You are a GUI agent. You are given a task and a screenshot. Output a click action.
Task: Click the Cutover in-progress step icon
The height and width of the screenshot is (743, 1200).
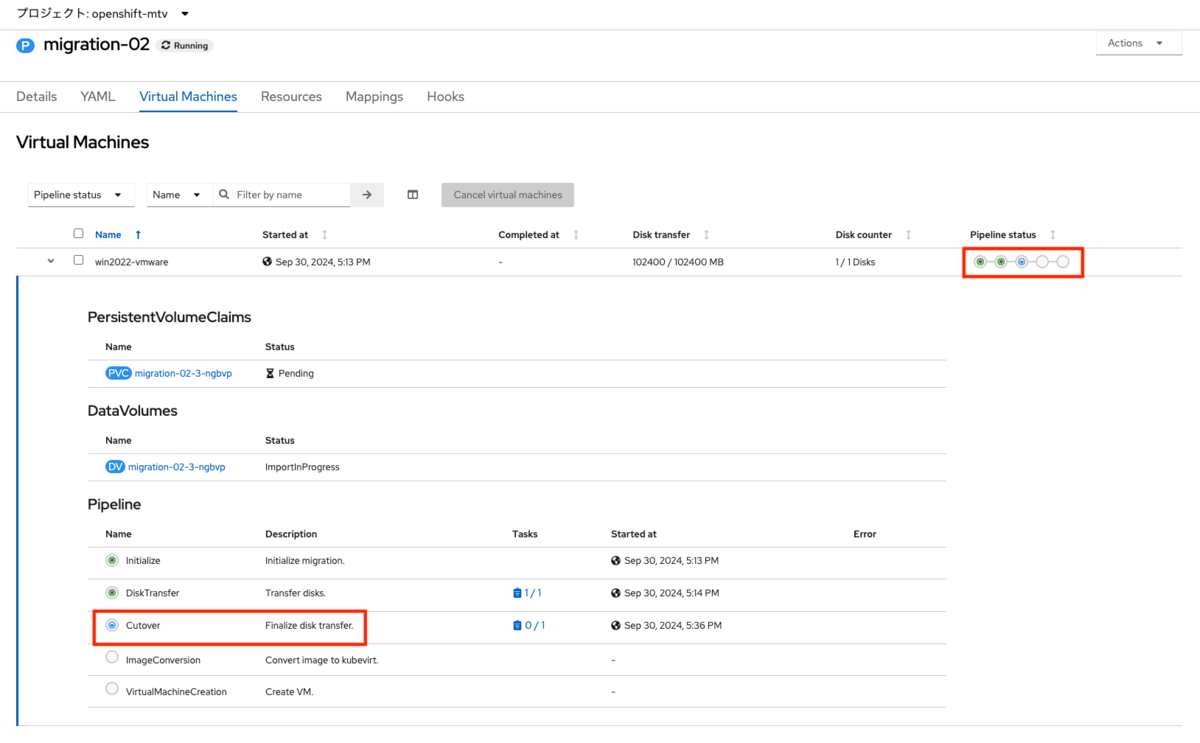111,625
